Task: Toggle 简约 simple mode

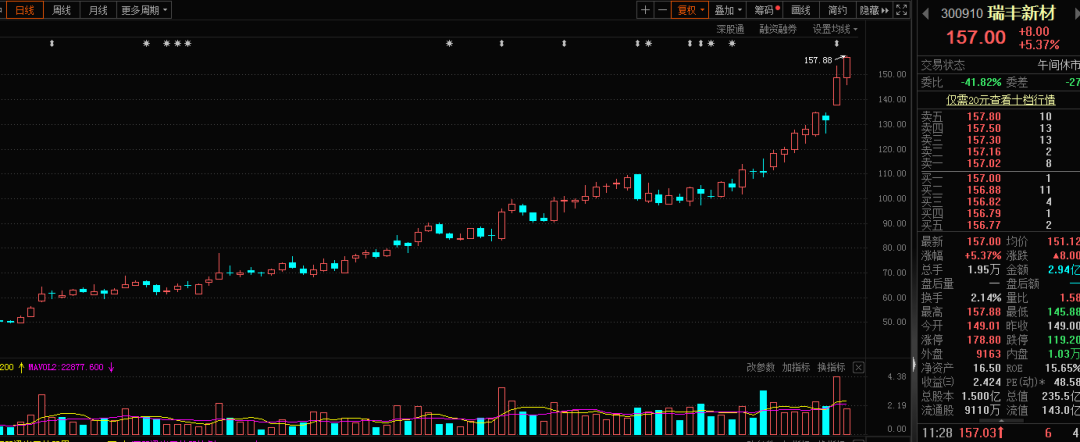Action: click(837, 10)
